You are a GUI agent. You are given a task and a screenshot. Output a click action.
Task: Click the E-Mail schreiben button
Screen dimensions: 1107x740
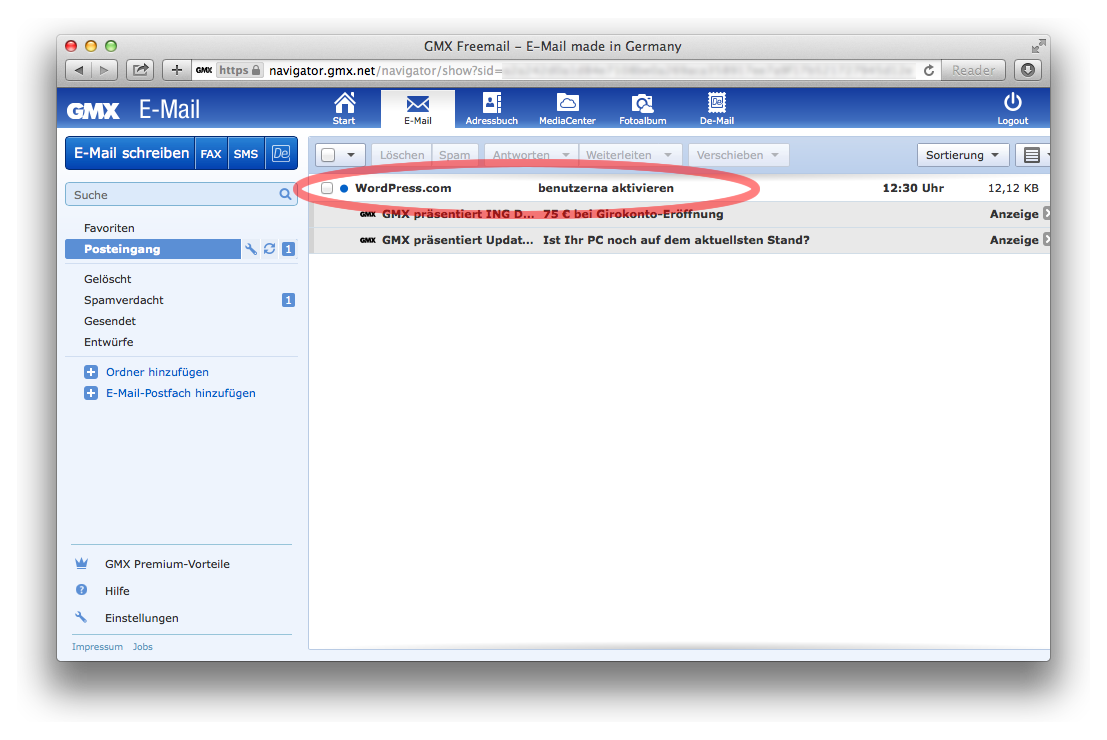pos(131,153)
